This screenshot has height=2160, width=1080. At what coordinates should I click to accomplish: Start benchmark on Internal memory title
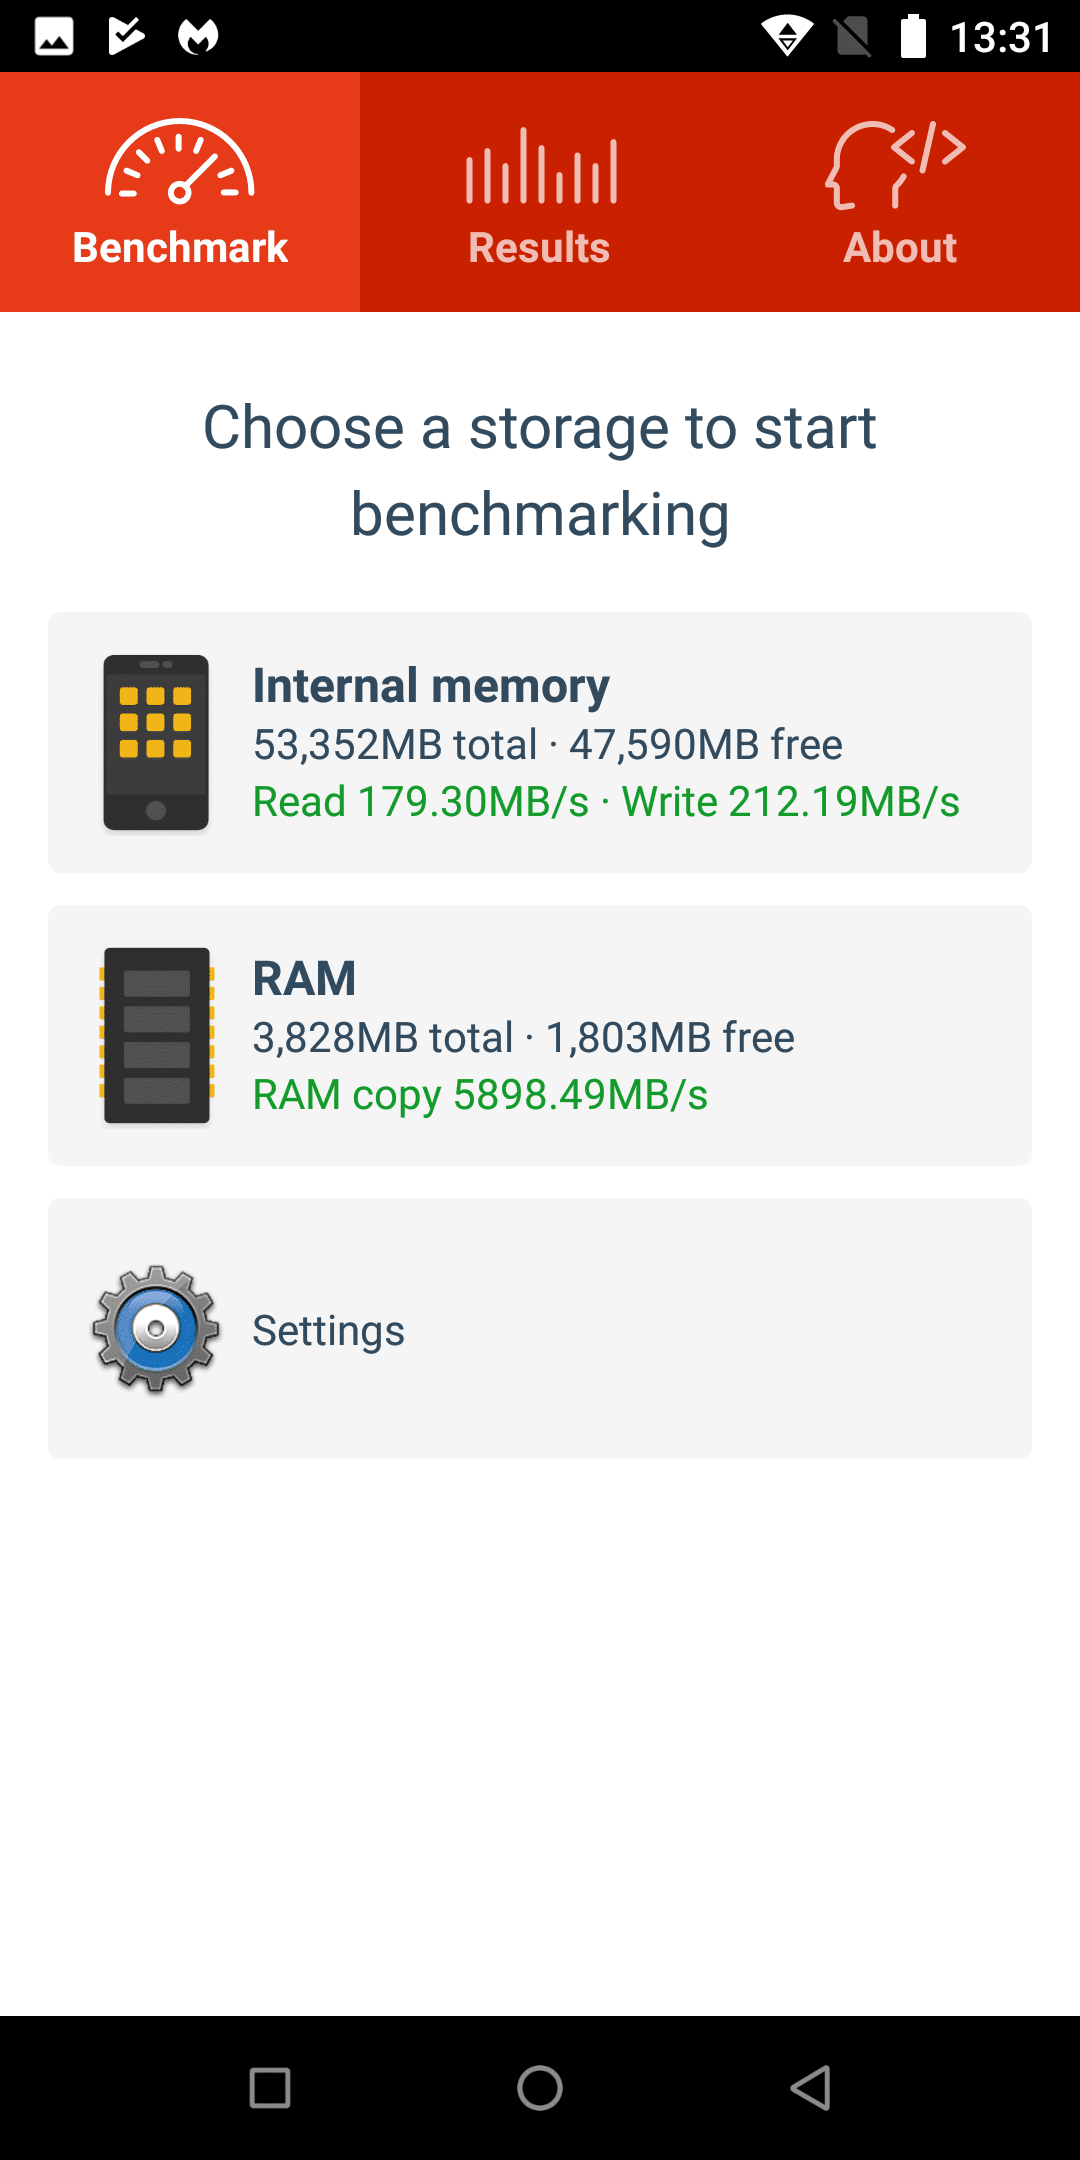(431, 686)
